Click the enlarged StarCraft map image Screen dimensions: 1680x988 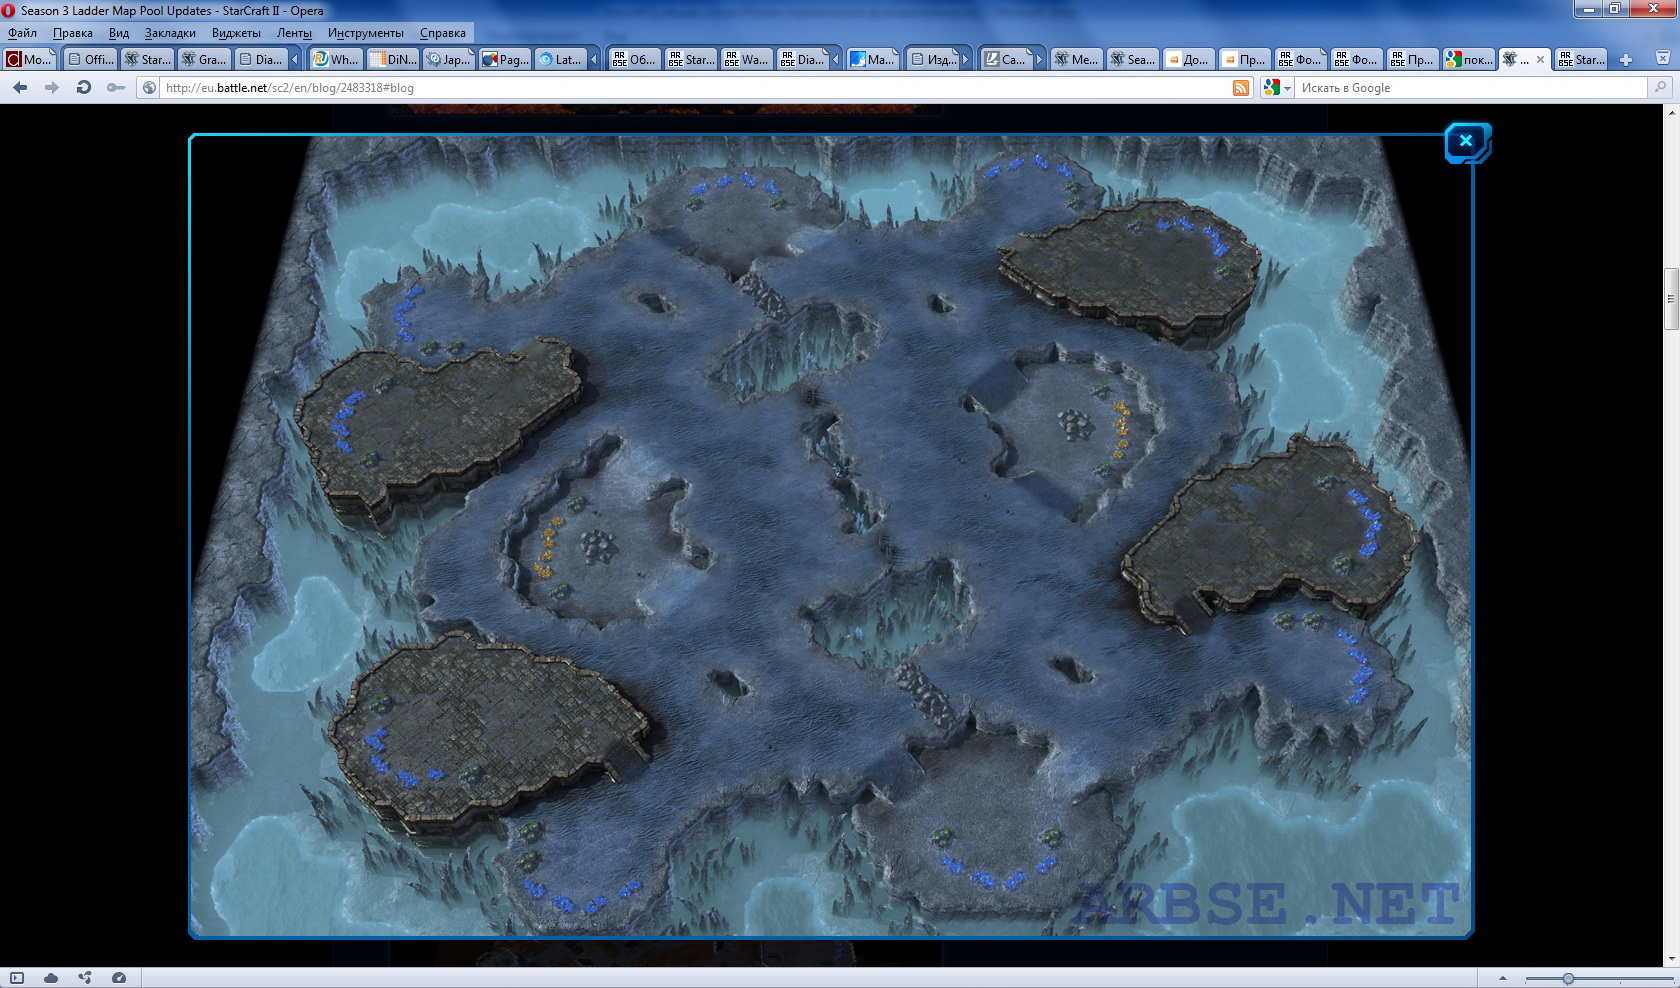830,536
